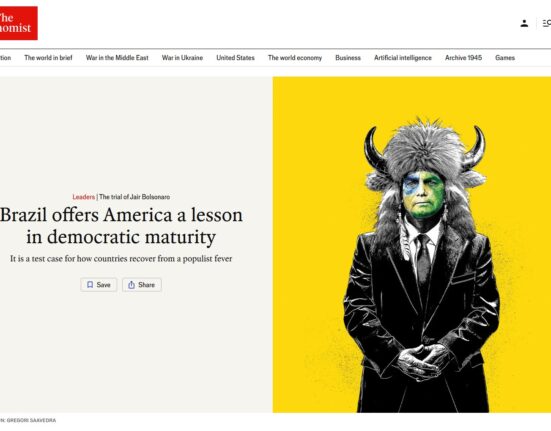Open Artificial intelligence section
The image size is (551, 431).
coord(403,58)
